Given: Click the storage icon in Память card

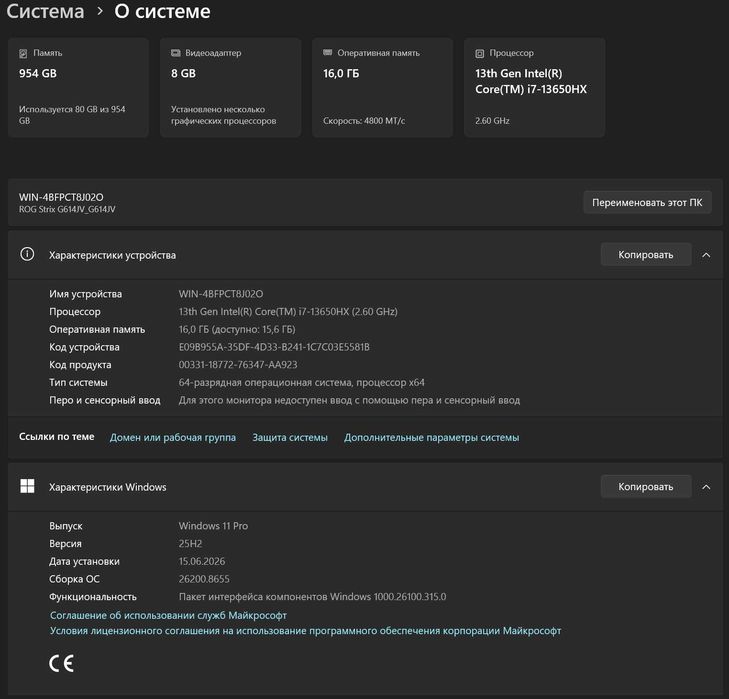Looking at the screenshot, I should (x=23, y=53).
